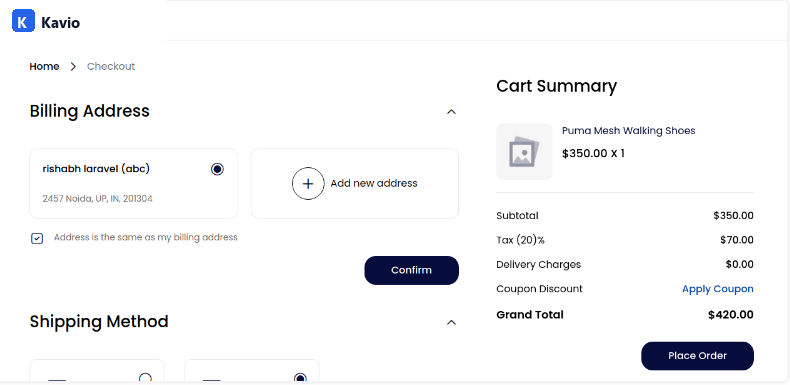Click the breadcrumb arrow after Home

(73, 67)
